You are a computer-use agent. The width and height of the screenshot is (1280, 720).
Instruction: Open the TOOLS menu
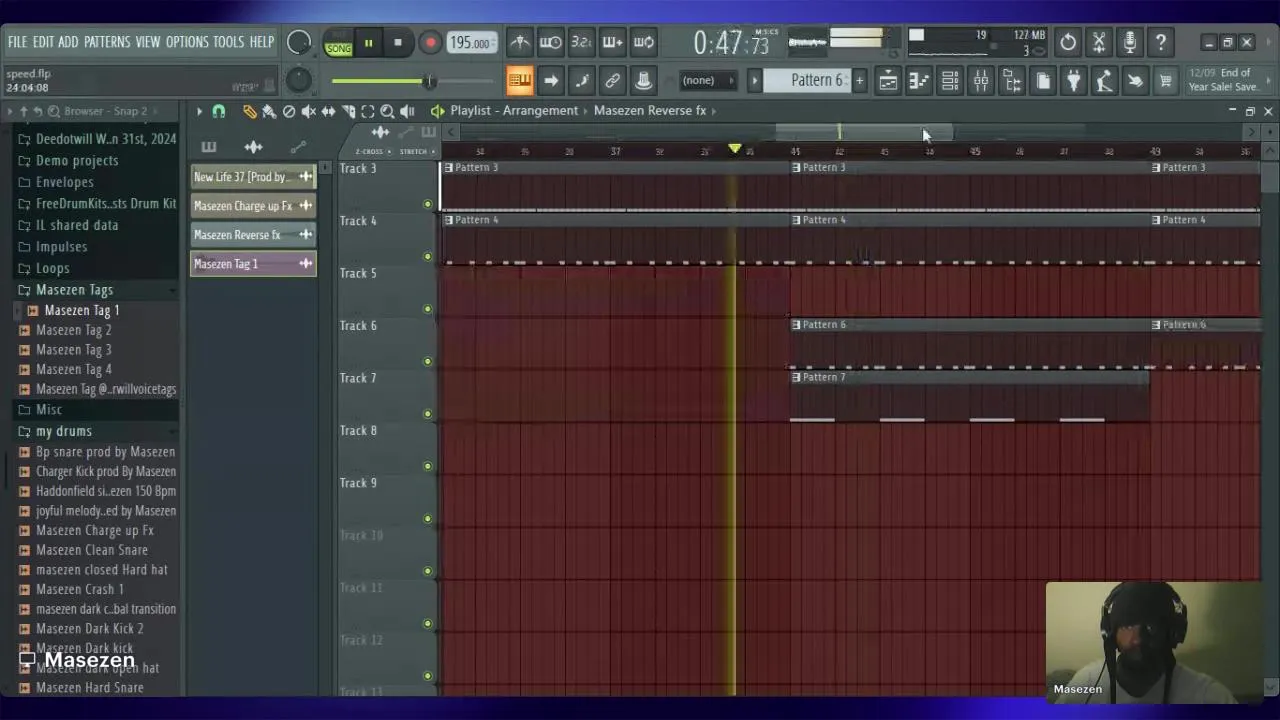(228, 42)
